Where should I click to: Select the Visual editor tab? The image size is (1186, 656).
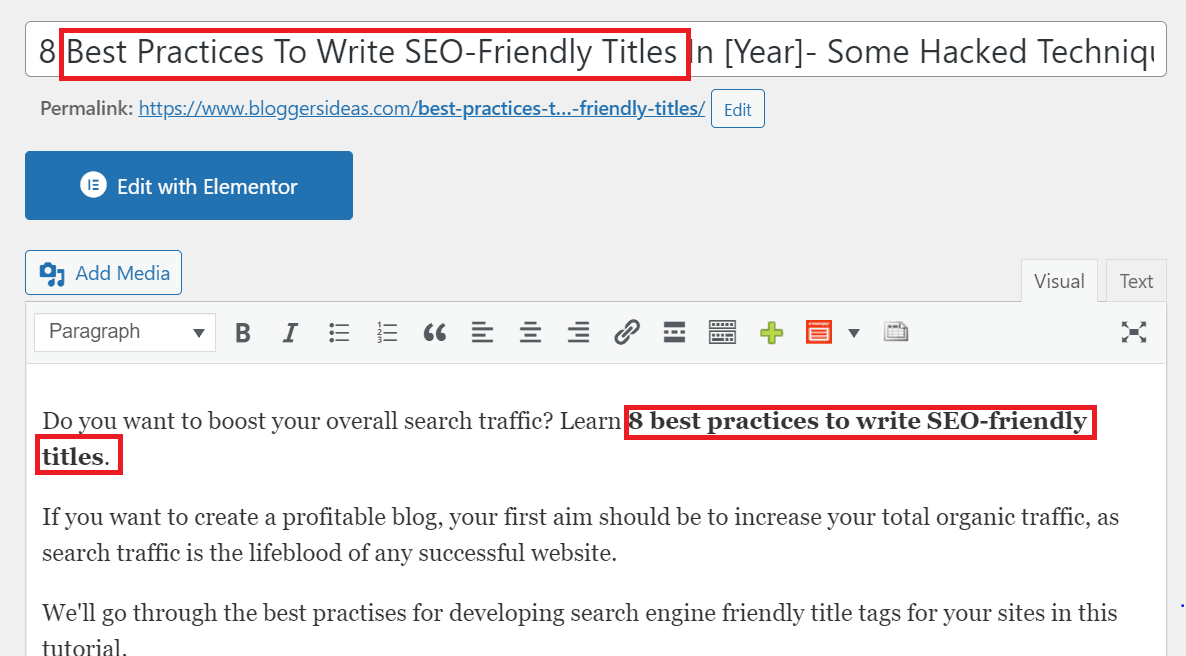click(x=1059, y=281)
